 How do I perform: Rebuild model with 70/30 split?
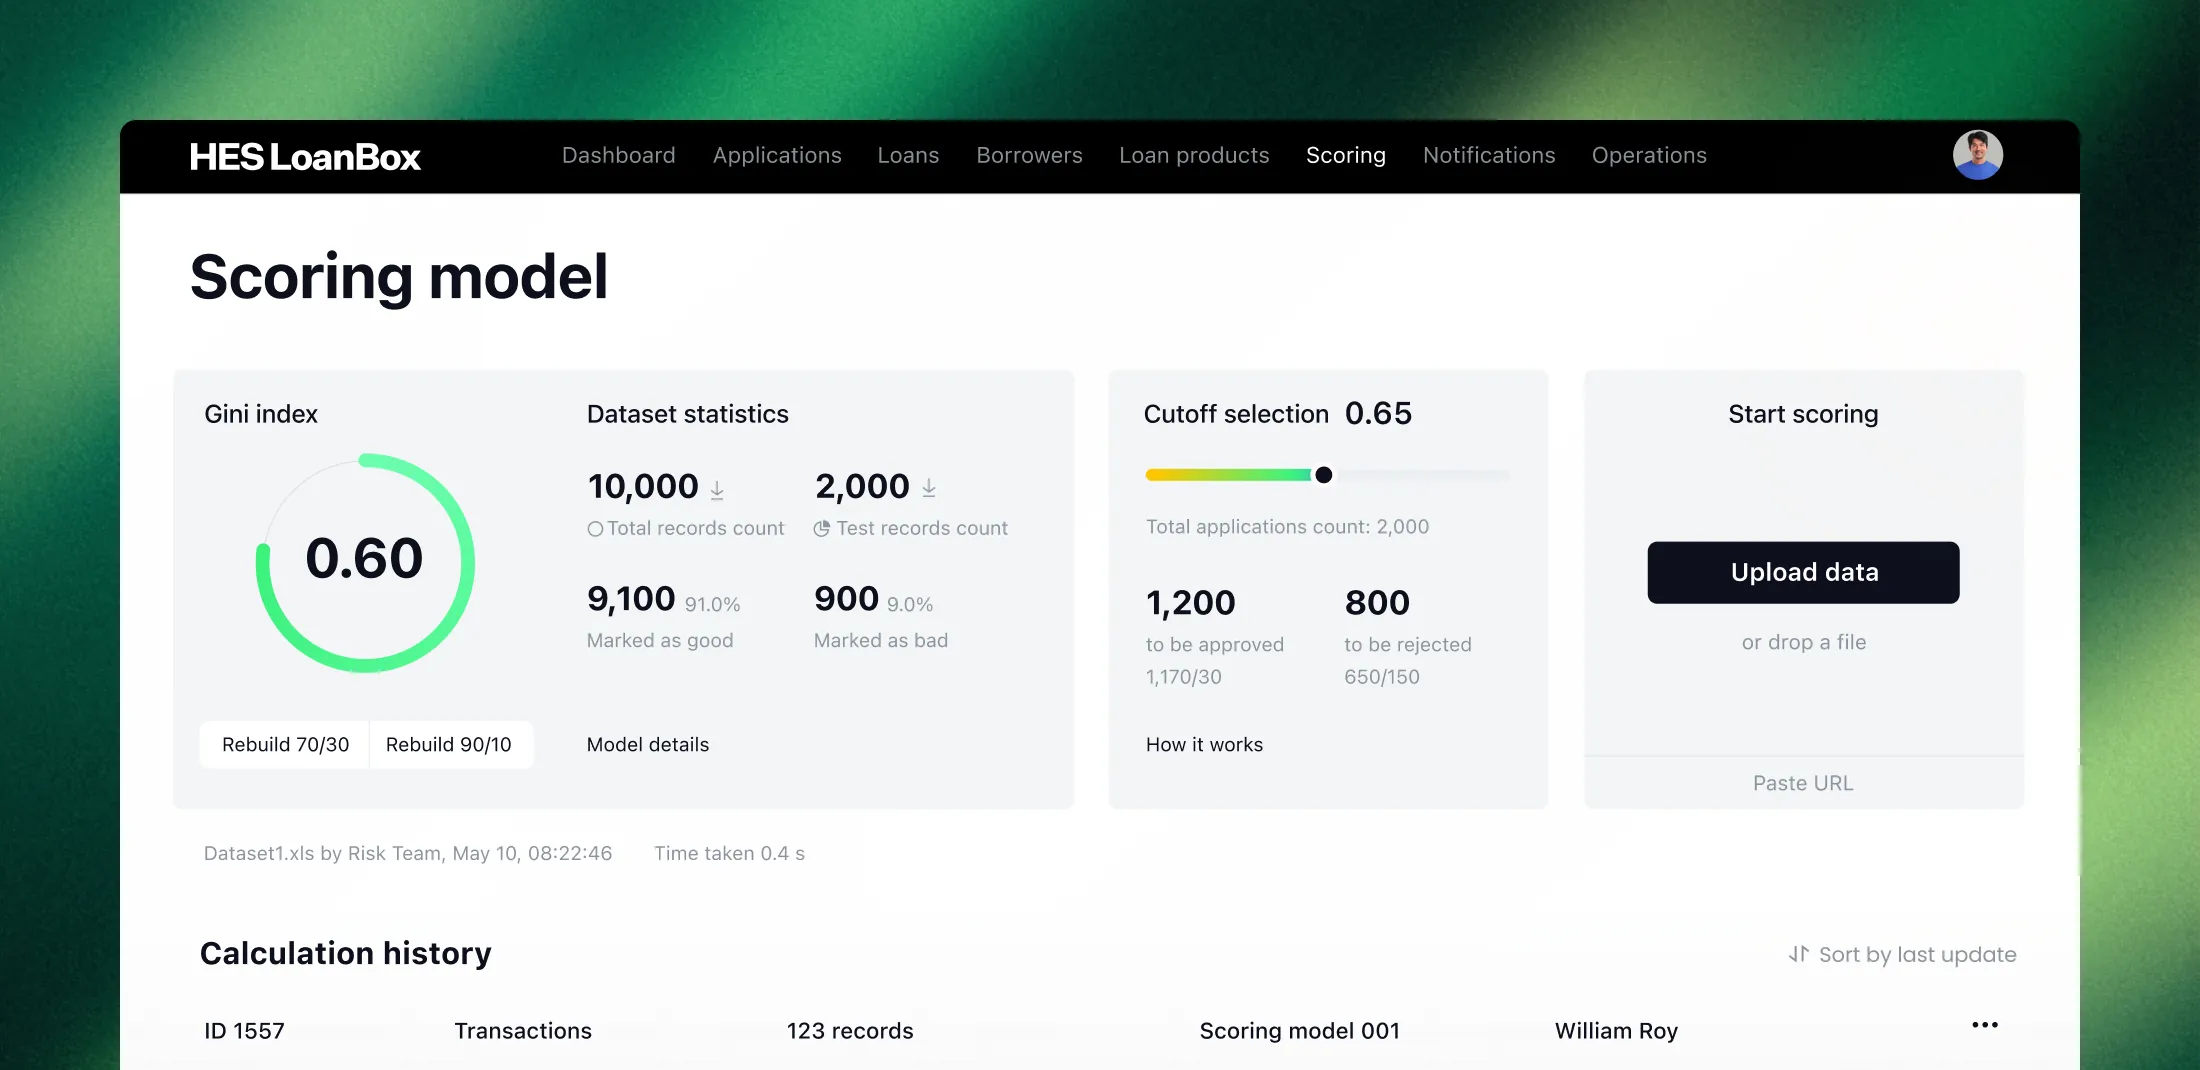[285, 745]
